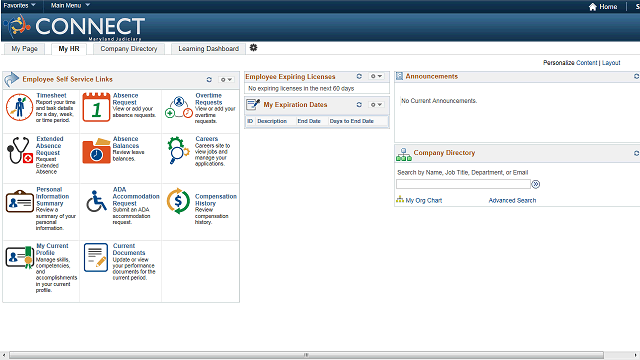Open the Overtime Requests icon

coord(179,107)
